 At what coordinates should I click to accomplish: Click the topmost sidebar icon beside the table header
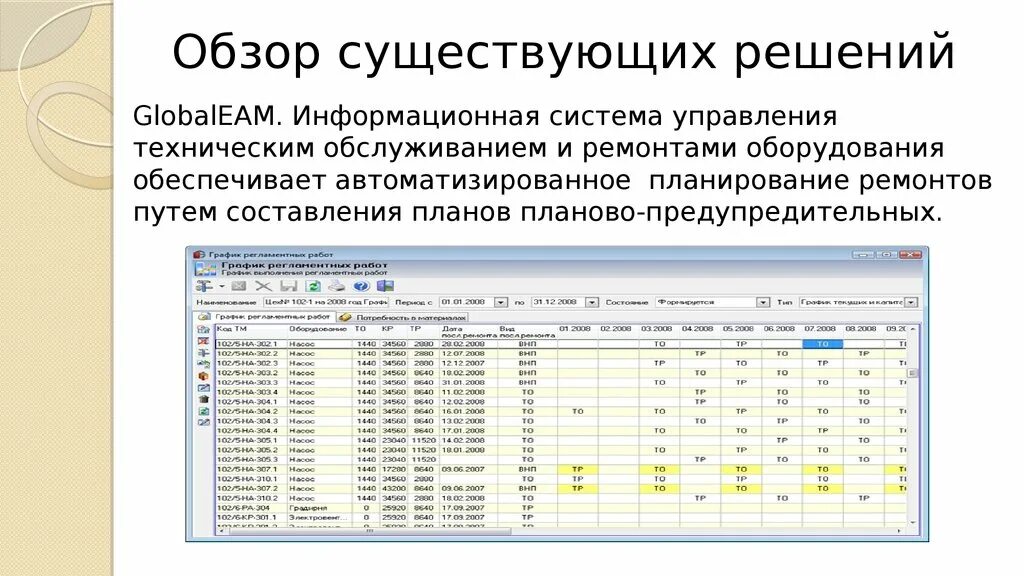[204, 329]
